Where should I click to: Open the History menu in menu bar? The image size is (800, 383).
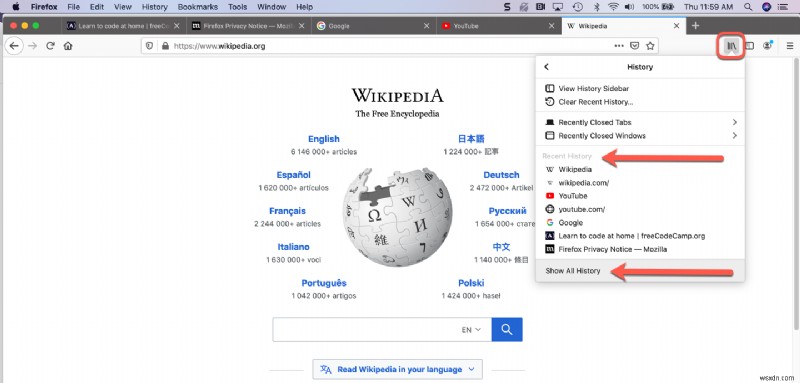click(154, 7)
